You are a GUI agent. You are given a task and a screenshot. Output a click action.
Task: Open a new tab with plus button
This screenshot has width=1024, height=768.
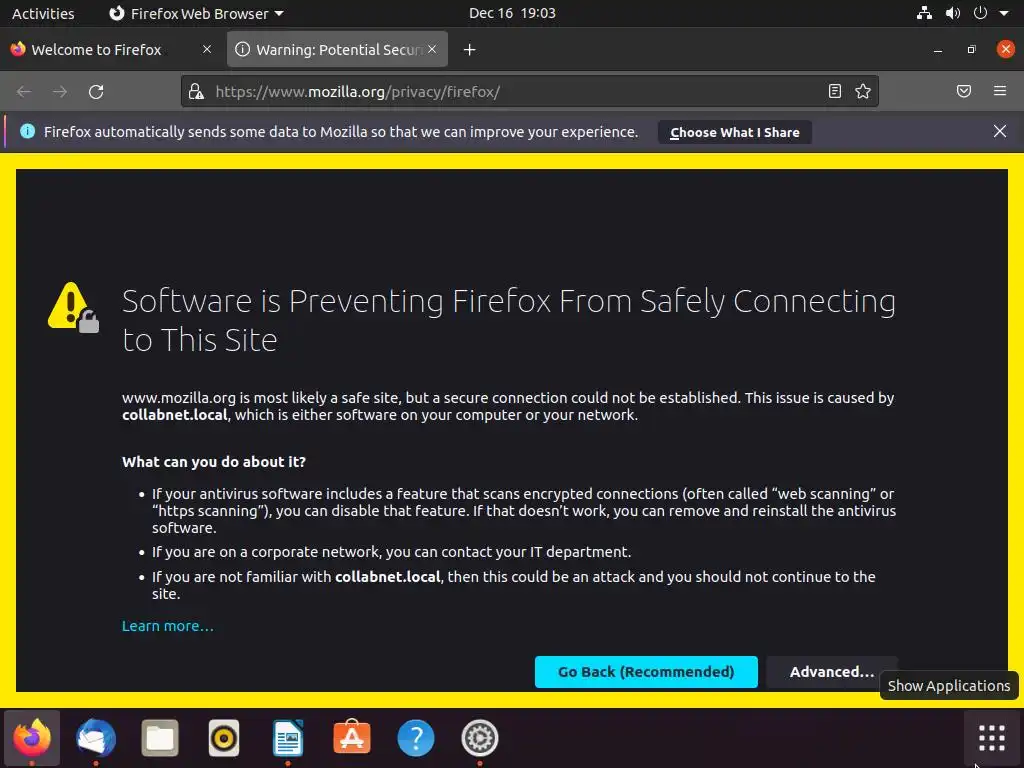tap(469, 50)
